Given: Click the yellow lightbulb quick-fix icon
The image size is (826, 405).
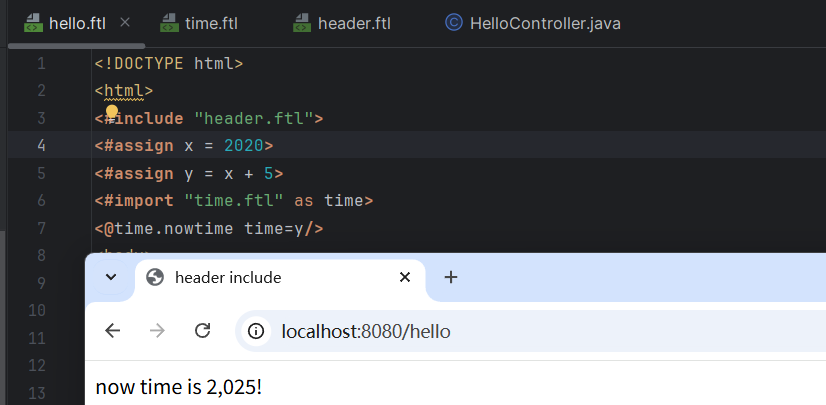Looking at the screenshot, I should (x=112, y=111).
